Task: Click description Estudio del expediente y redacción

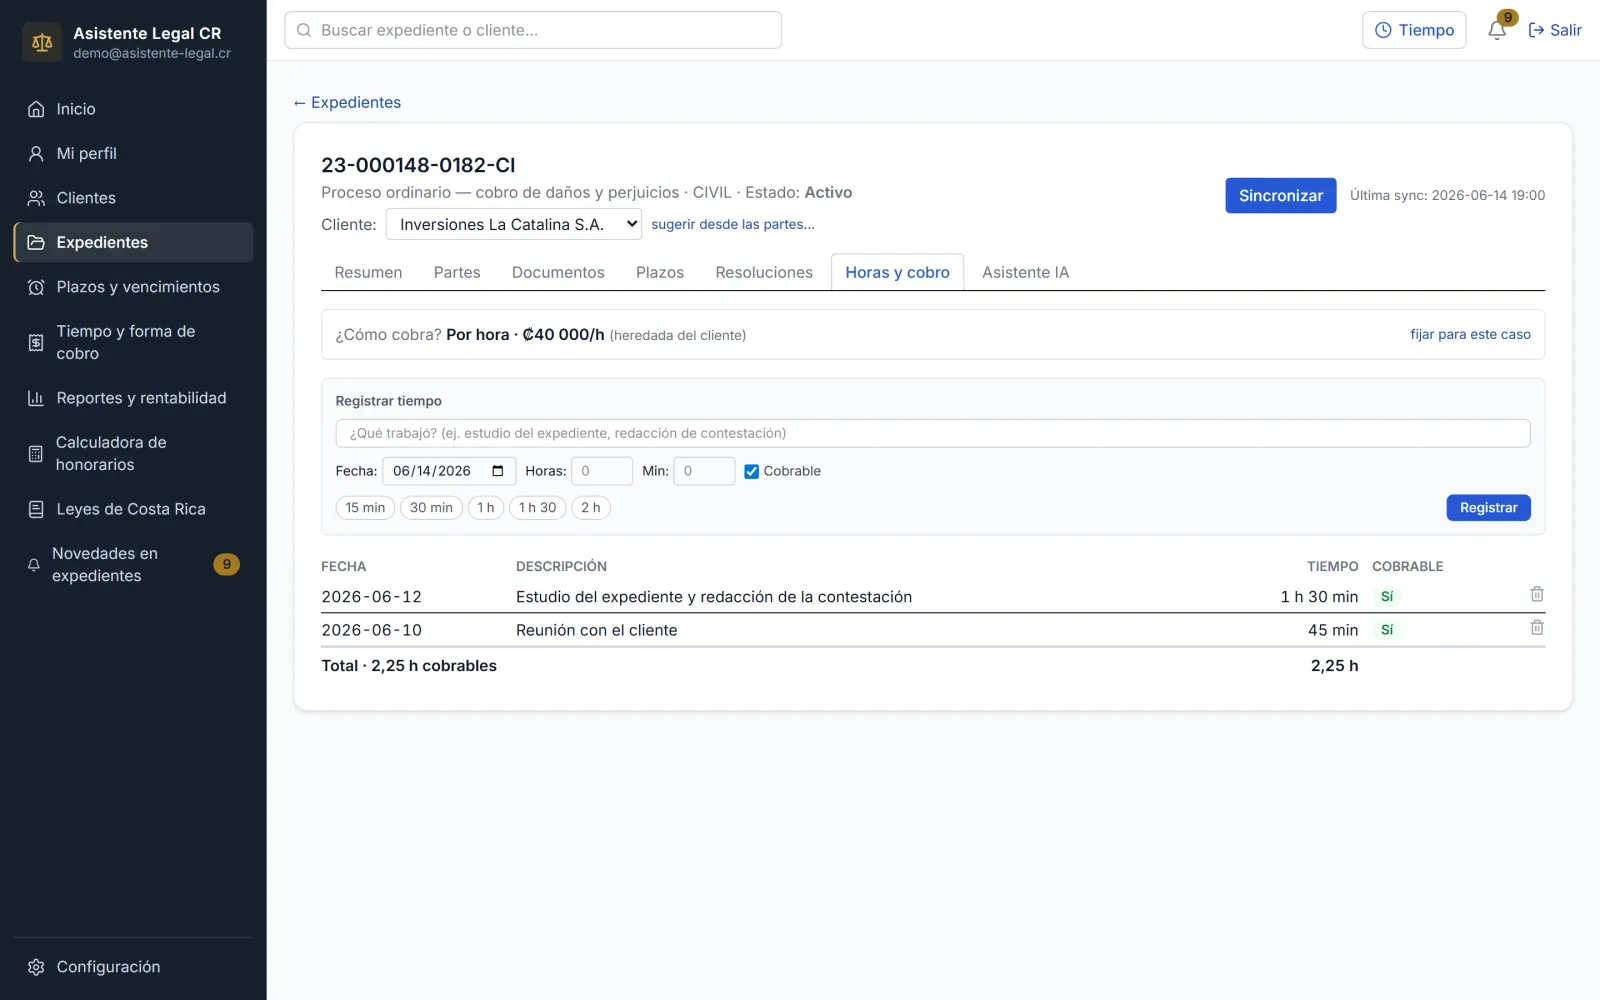Action: (714, 597)
